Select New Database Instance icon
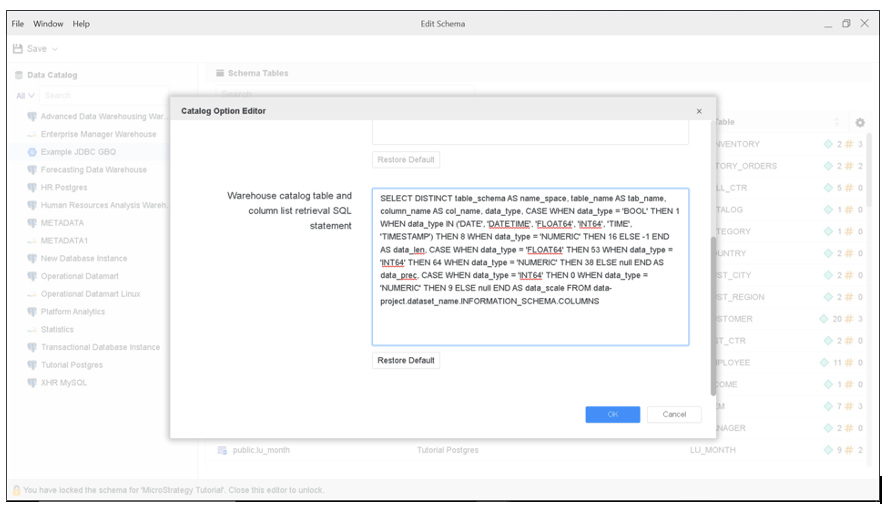888x506 pixels. coord(32,258)
